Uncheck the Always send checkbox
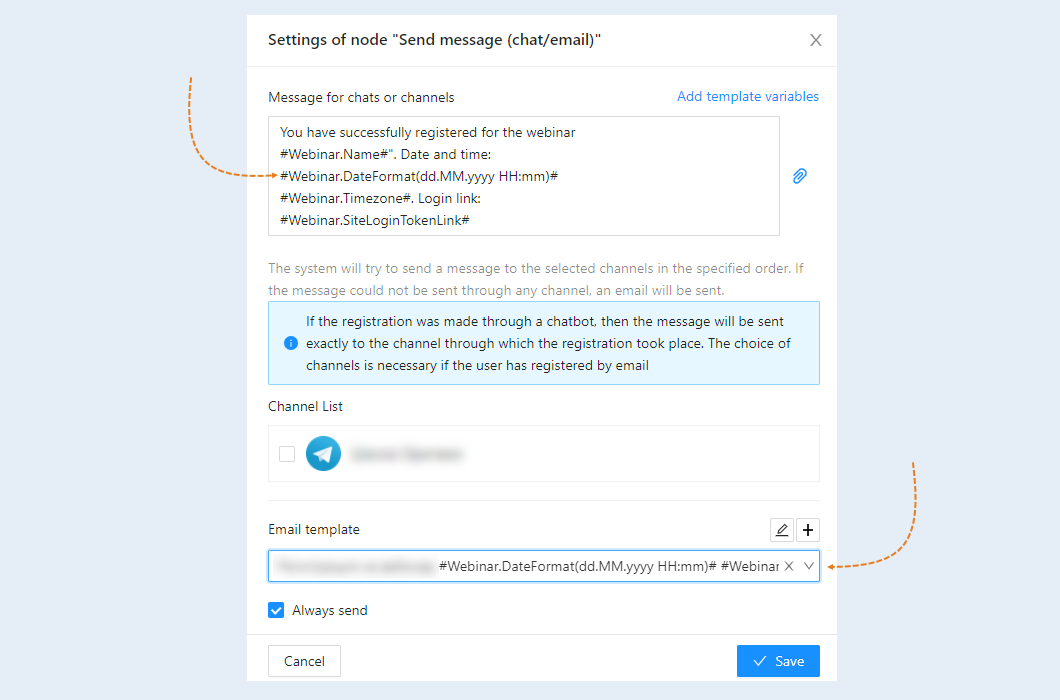The image size is (1060, 700). tap(276, 610)
